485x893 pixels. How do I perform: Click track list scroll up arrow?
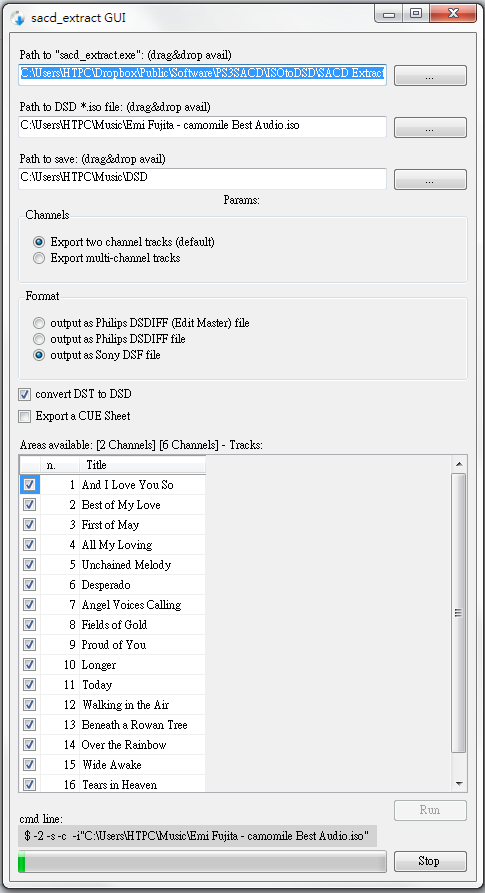[x=459, y=464]
